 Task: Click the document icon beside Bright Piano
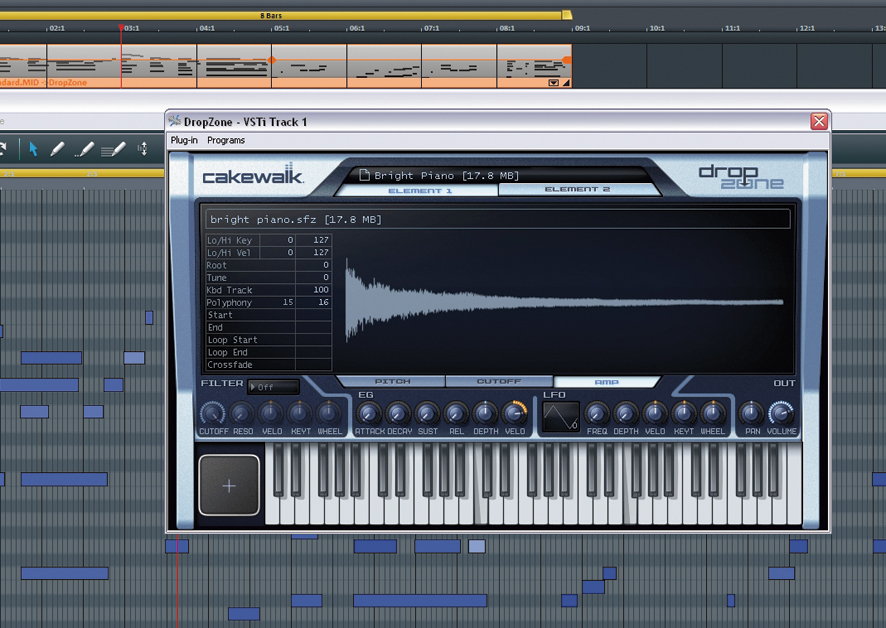point(364,175)
